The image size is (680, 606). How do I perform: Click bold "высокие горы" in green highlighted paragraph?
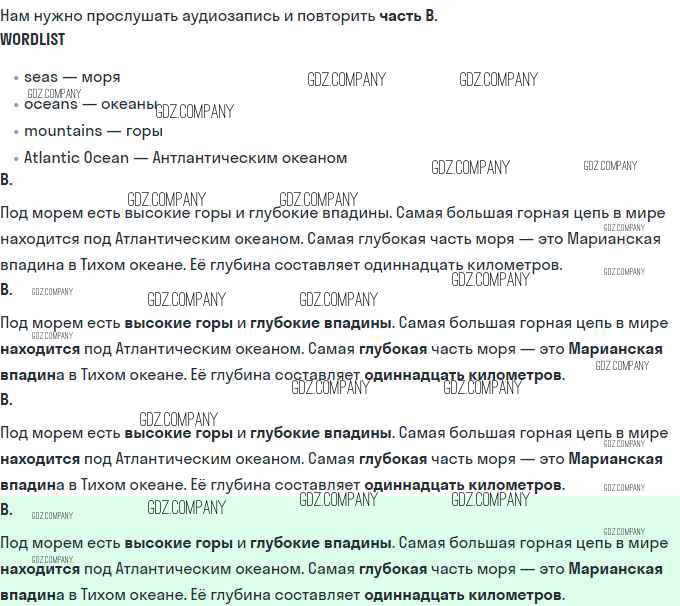(x=178, y=543)
